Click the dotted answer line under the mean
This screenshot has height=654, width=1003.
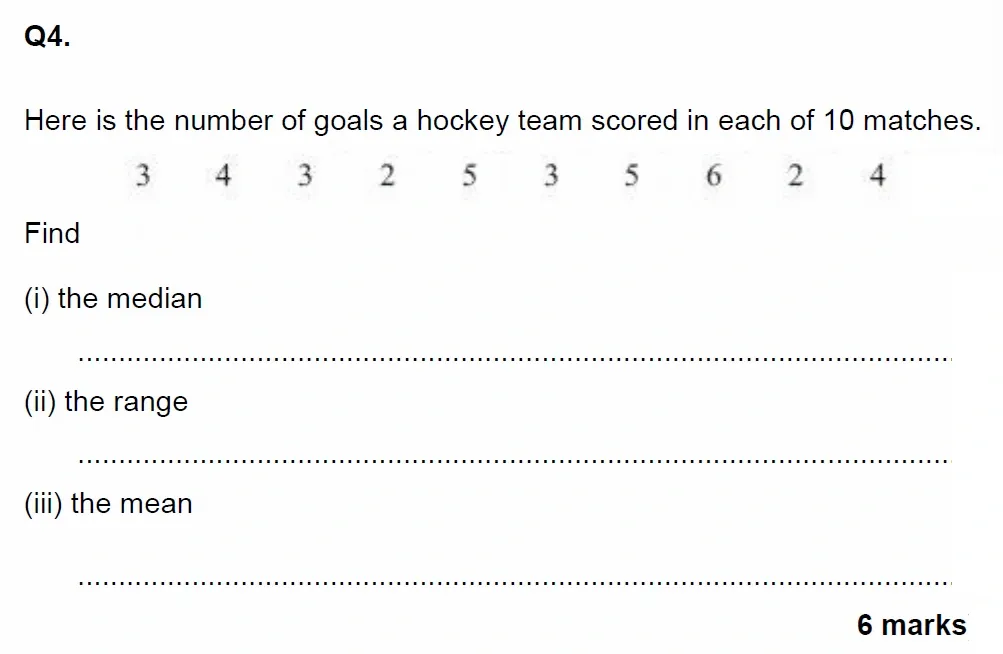514,580
